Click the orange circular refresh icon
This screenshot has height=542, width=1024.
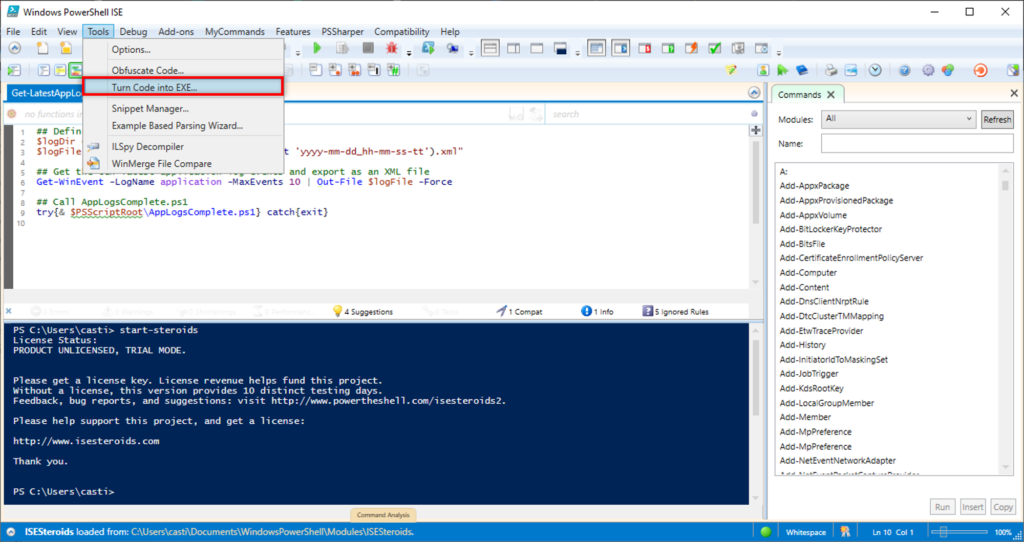tap(980, 70)
